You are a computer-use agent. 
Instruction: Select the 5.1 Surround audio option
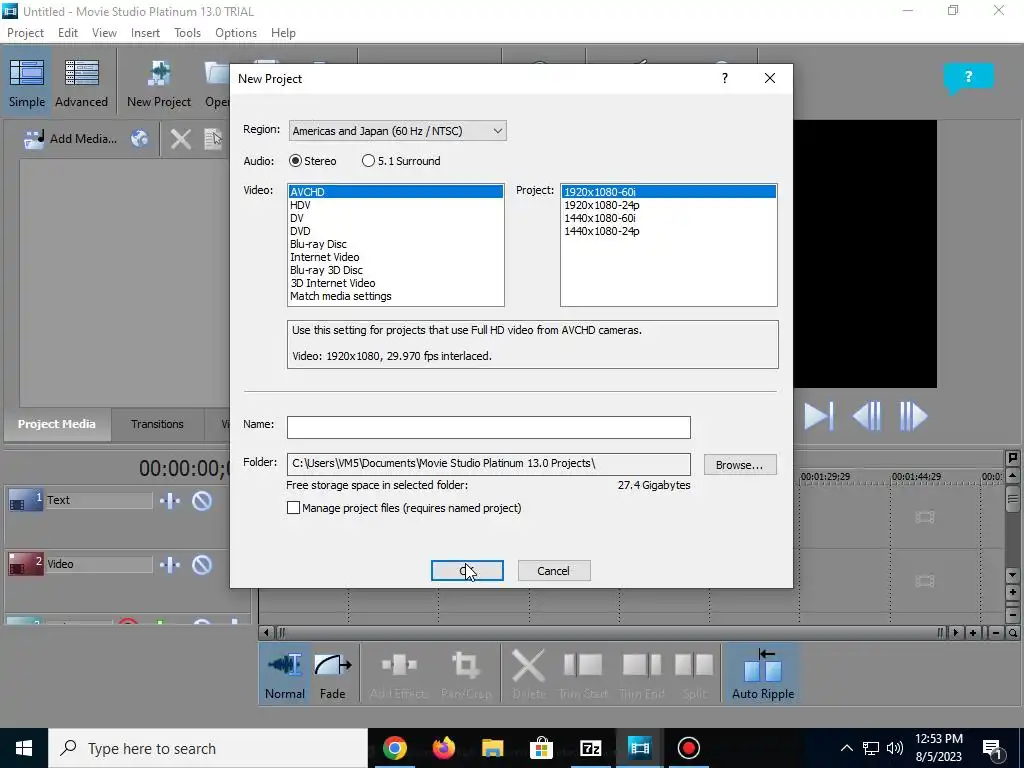[401, 161]
